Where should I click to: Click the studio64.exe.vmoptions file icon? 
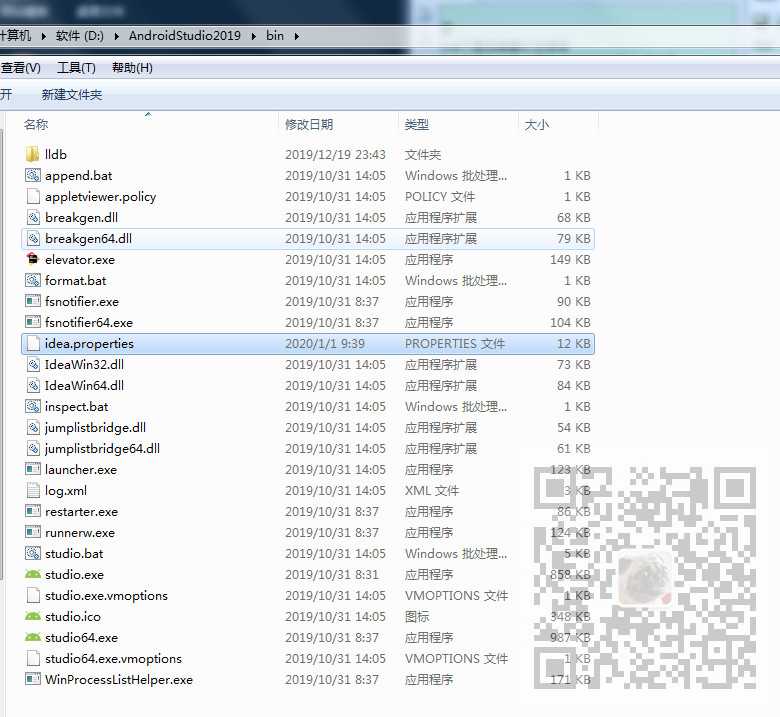[33, 658]
